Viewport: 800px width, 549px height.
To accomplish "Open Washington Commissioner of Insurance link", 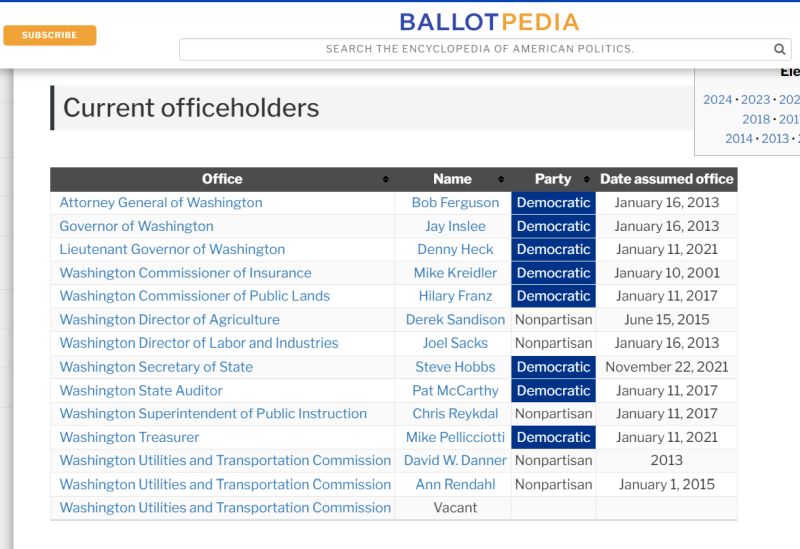I will (185, 273).
